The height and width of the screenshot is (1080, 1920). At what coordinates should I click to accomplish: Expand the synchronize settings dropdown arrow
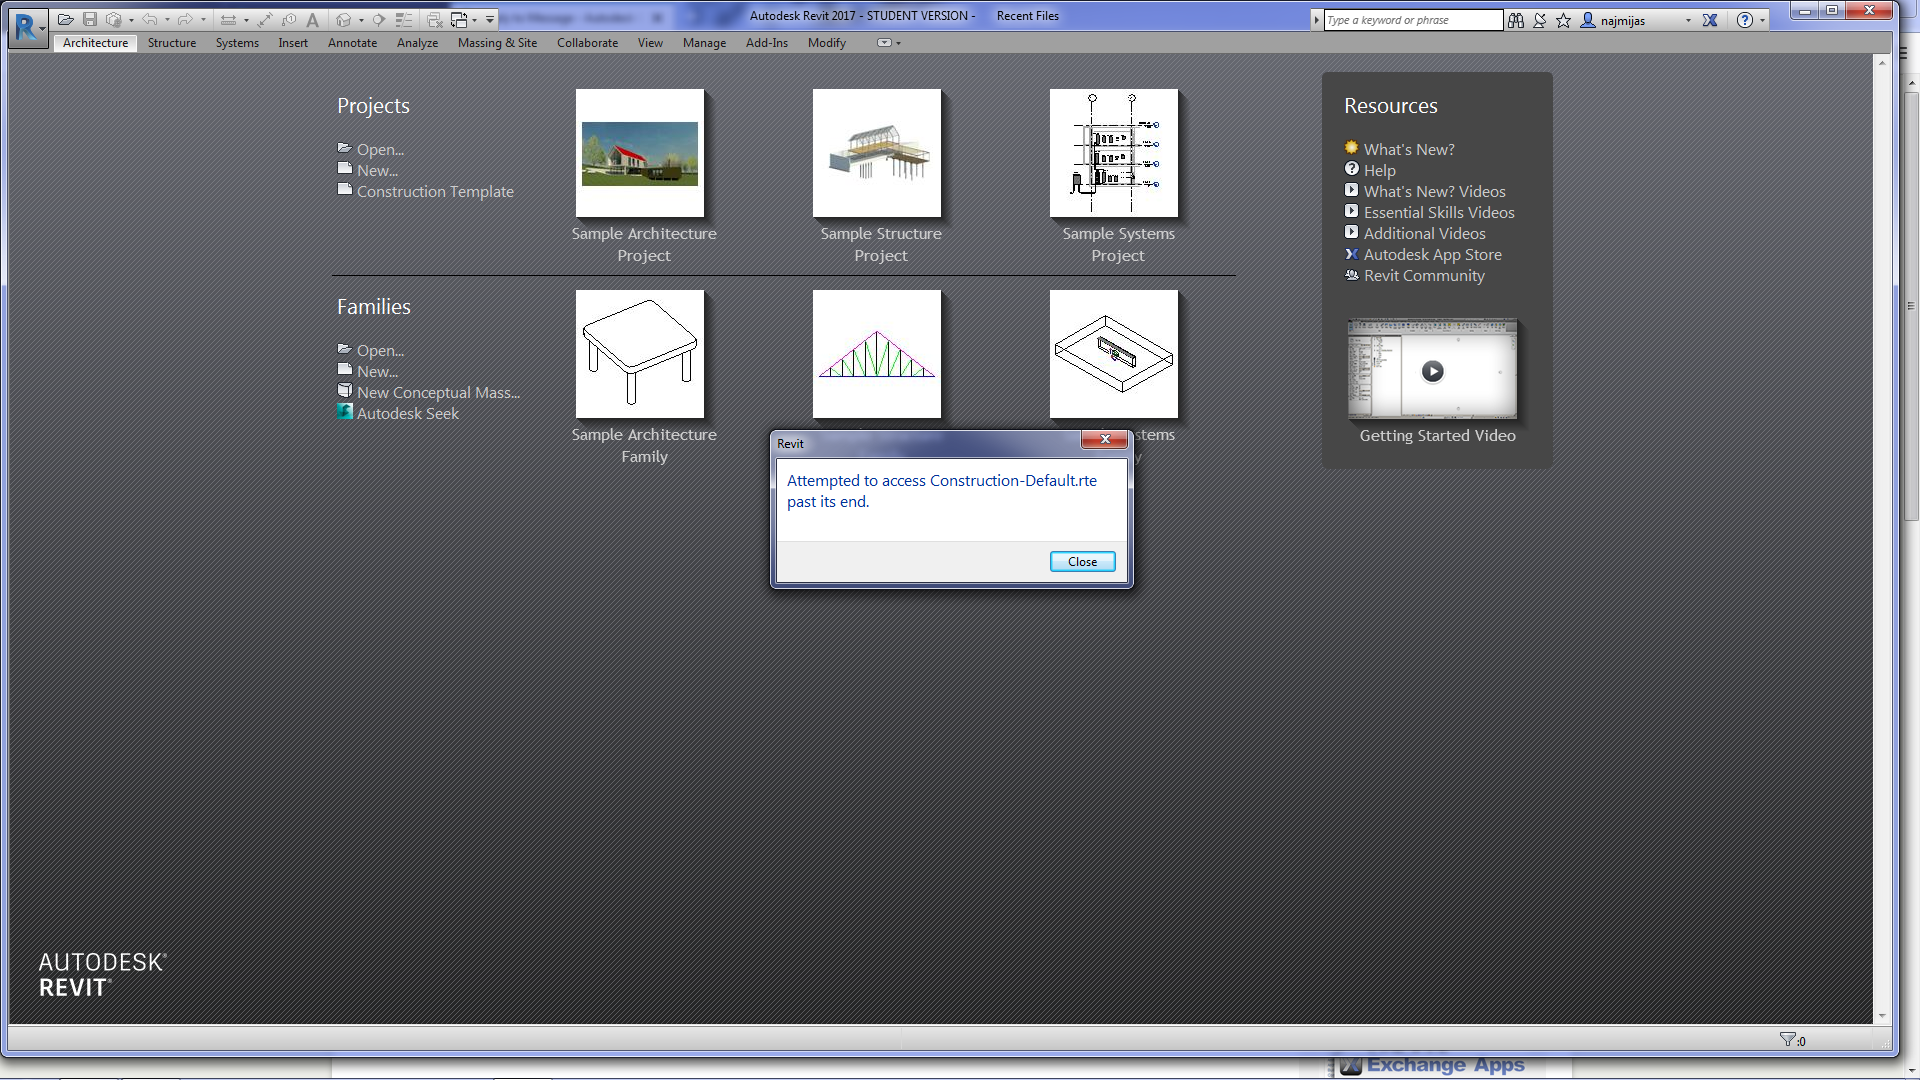131,20
